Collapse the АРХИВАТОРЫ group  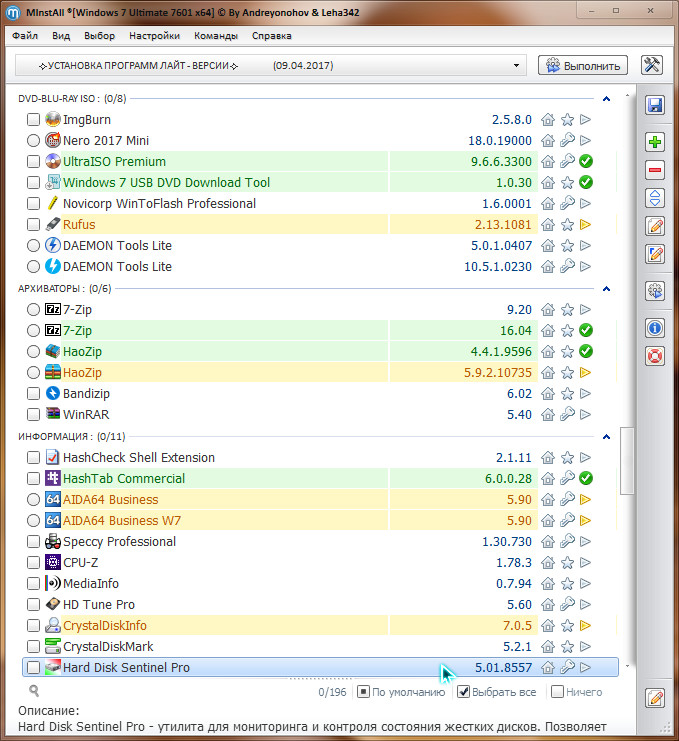[607, 289]
